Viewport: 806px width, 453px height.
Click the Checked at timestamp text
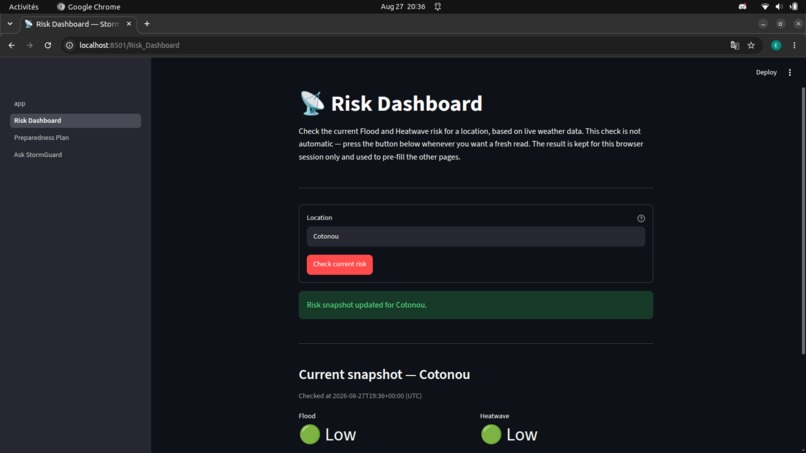click(x=360, y=396)
